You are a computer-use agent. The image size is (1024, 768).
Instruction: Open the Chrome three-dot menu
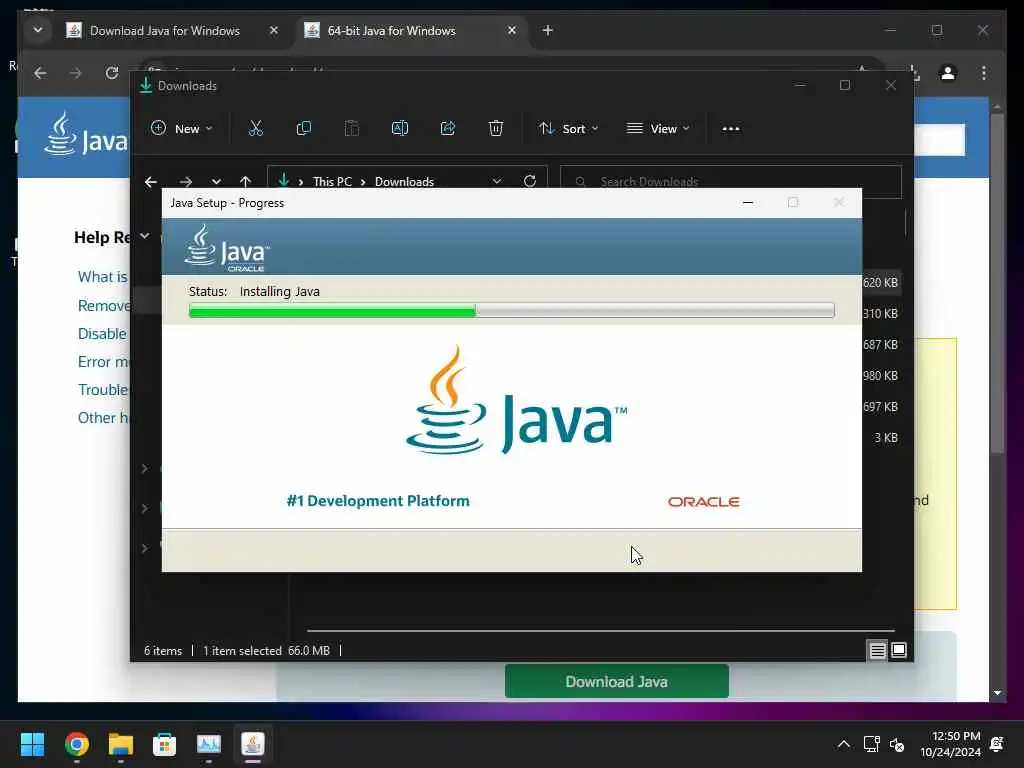984,73
